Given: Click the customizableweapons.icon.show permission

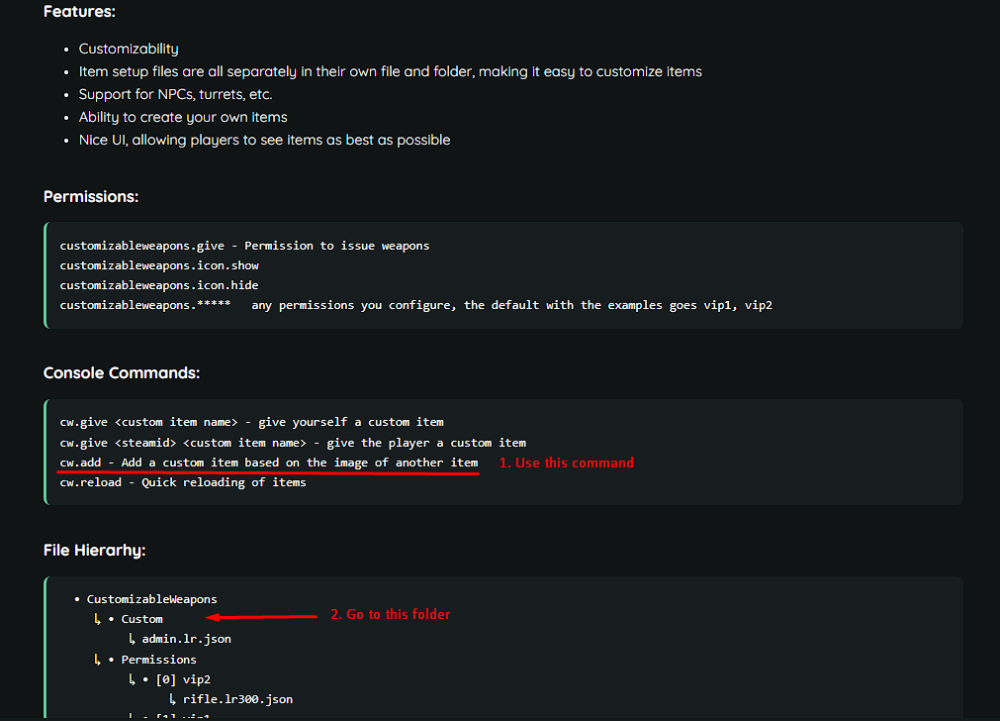Looking at the screenshot, I should [159, 266].
